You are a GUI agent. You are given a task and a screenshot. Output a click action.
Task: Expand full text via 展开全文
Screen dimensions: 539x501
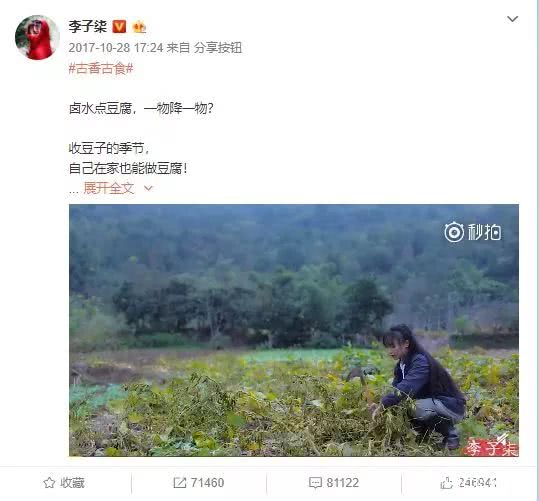(109, 188)
